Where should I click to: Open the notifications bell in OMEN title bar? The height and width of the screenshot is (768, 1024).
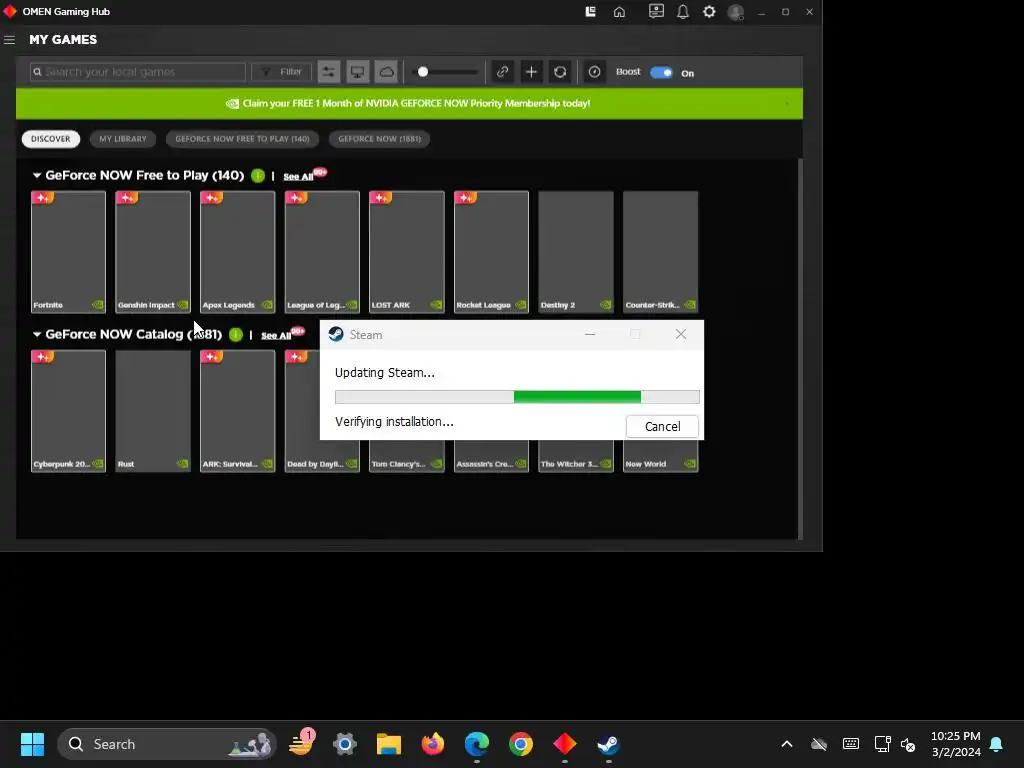[x=682, y=12]
